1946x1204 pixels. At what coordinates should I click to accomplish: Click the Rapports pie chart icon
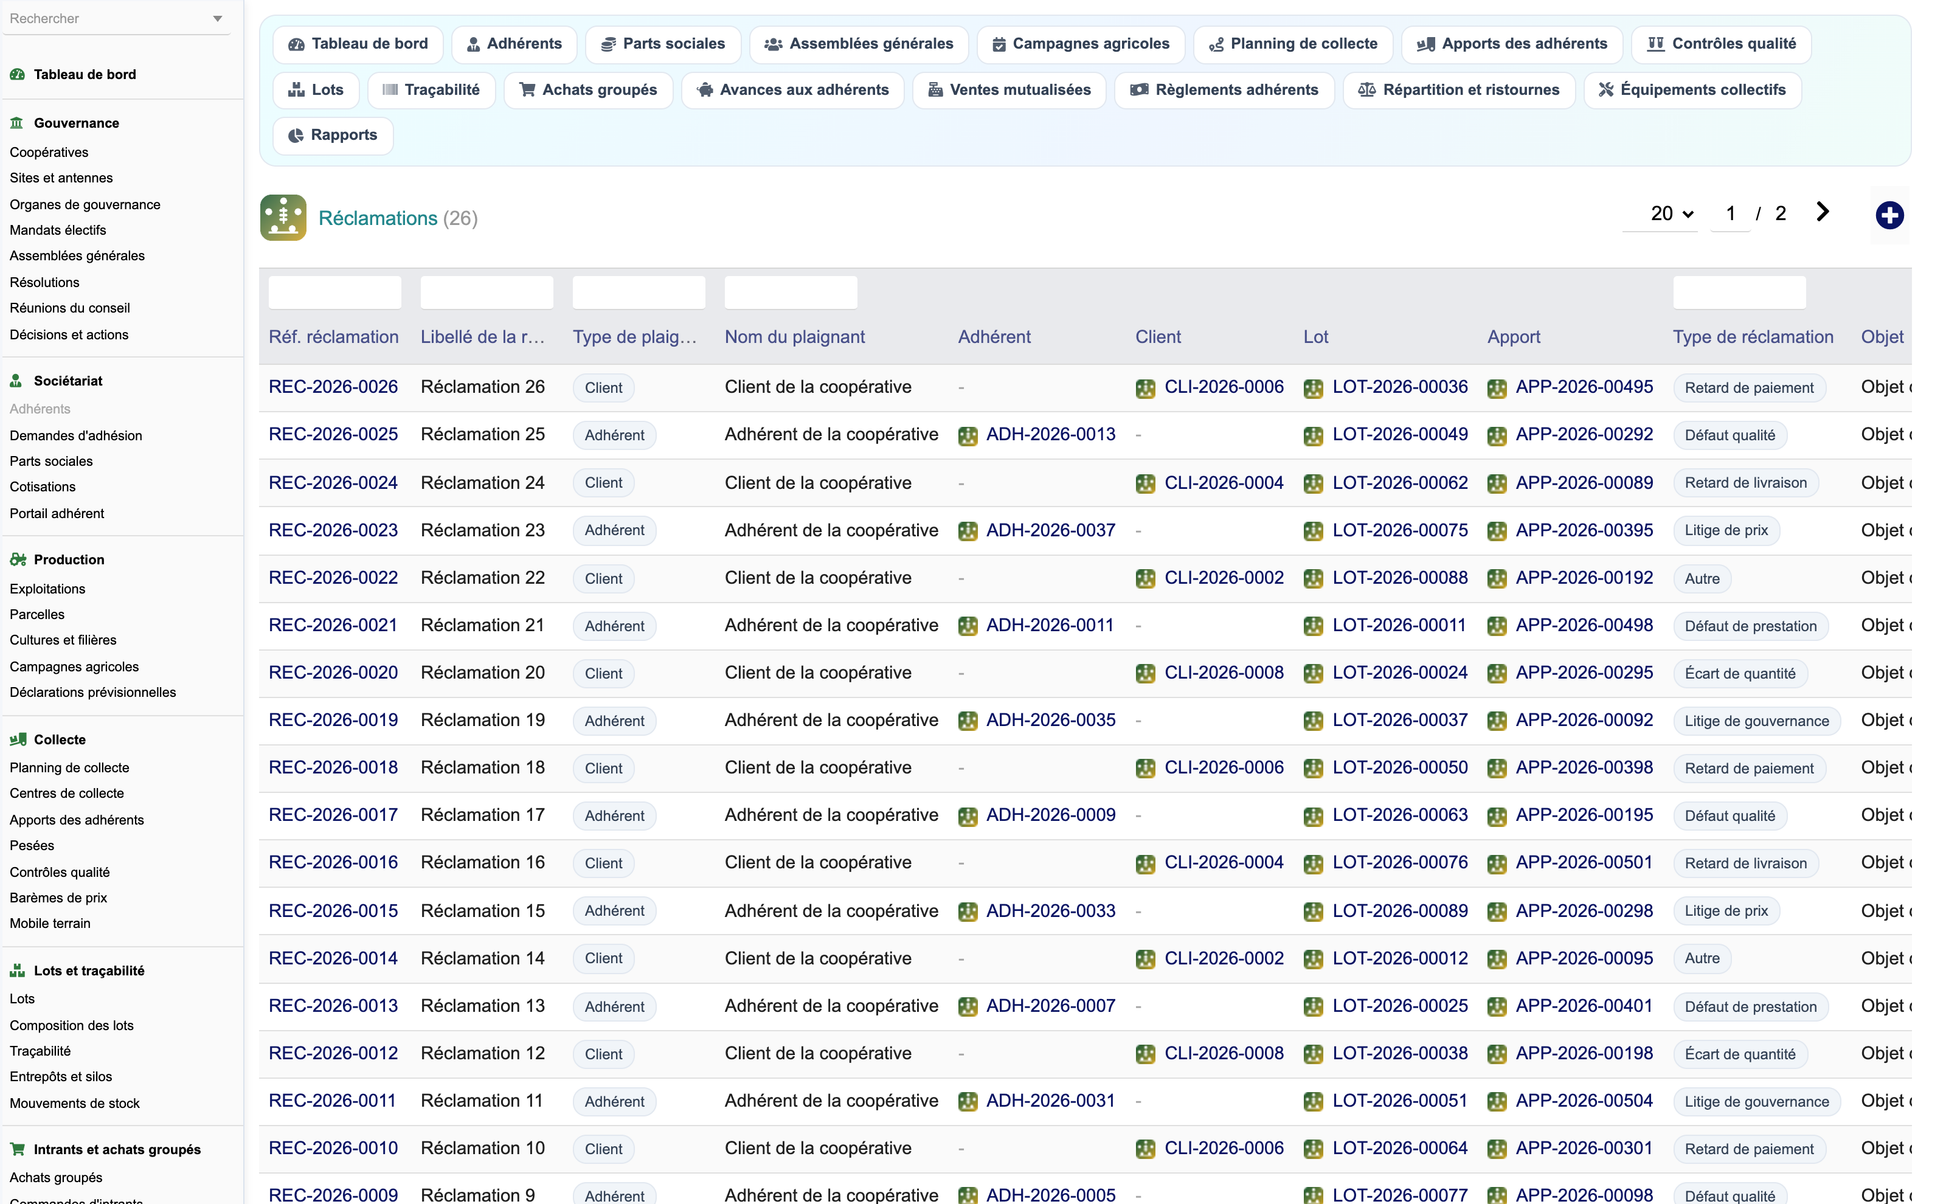click(296, 135)
